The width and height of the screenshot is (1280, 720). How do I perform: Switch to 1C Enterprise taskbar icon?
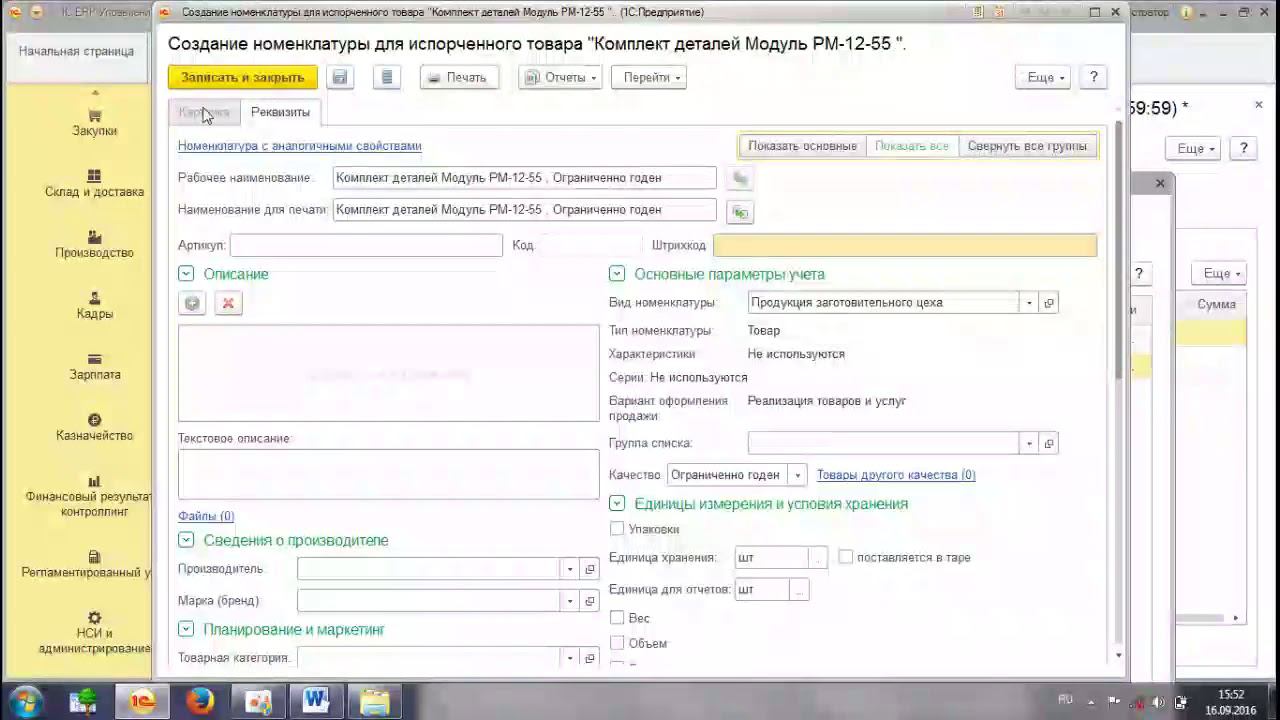pos(142,701)
